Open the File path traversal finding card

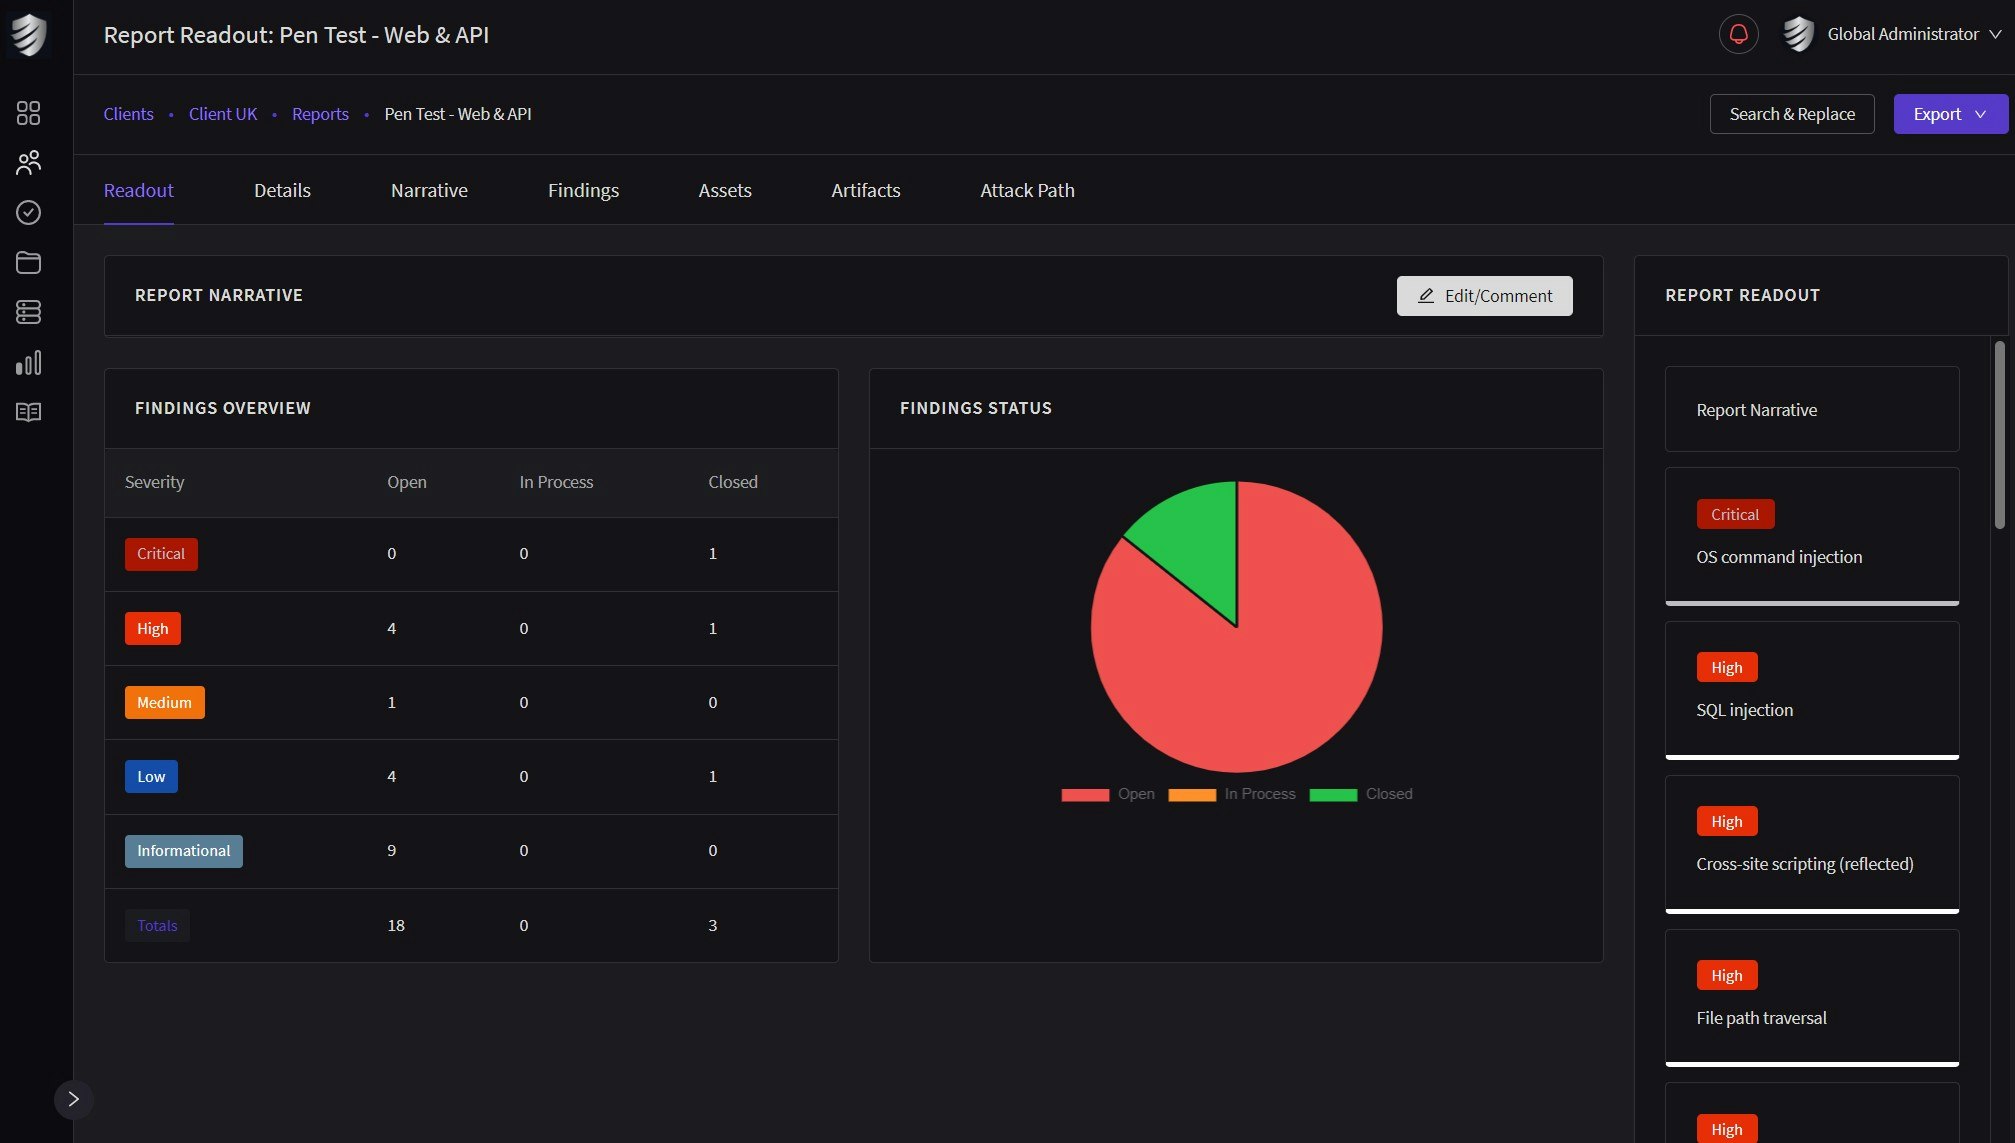[1812, 998]
